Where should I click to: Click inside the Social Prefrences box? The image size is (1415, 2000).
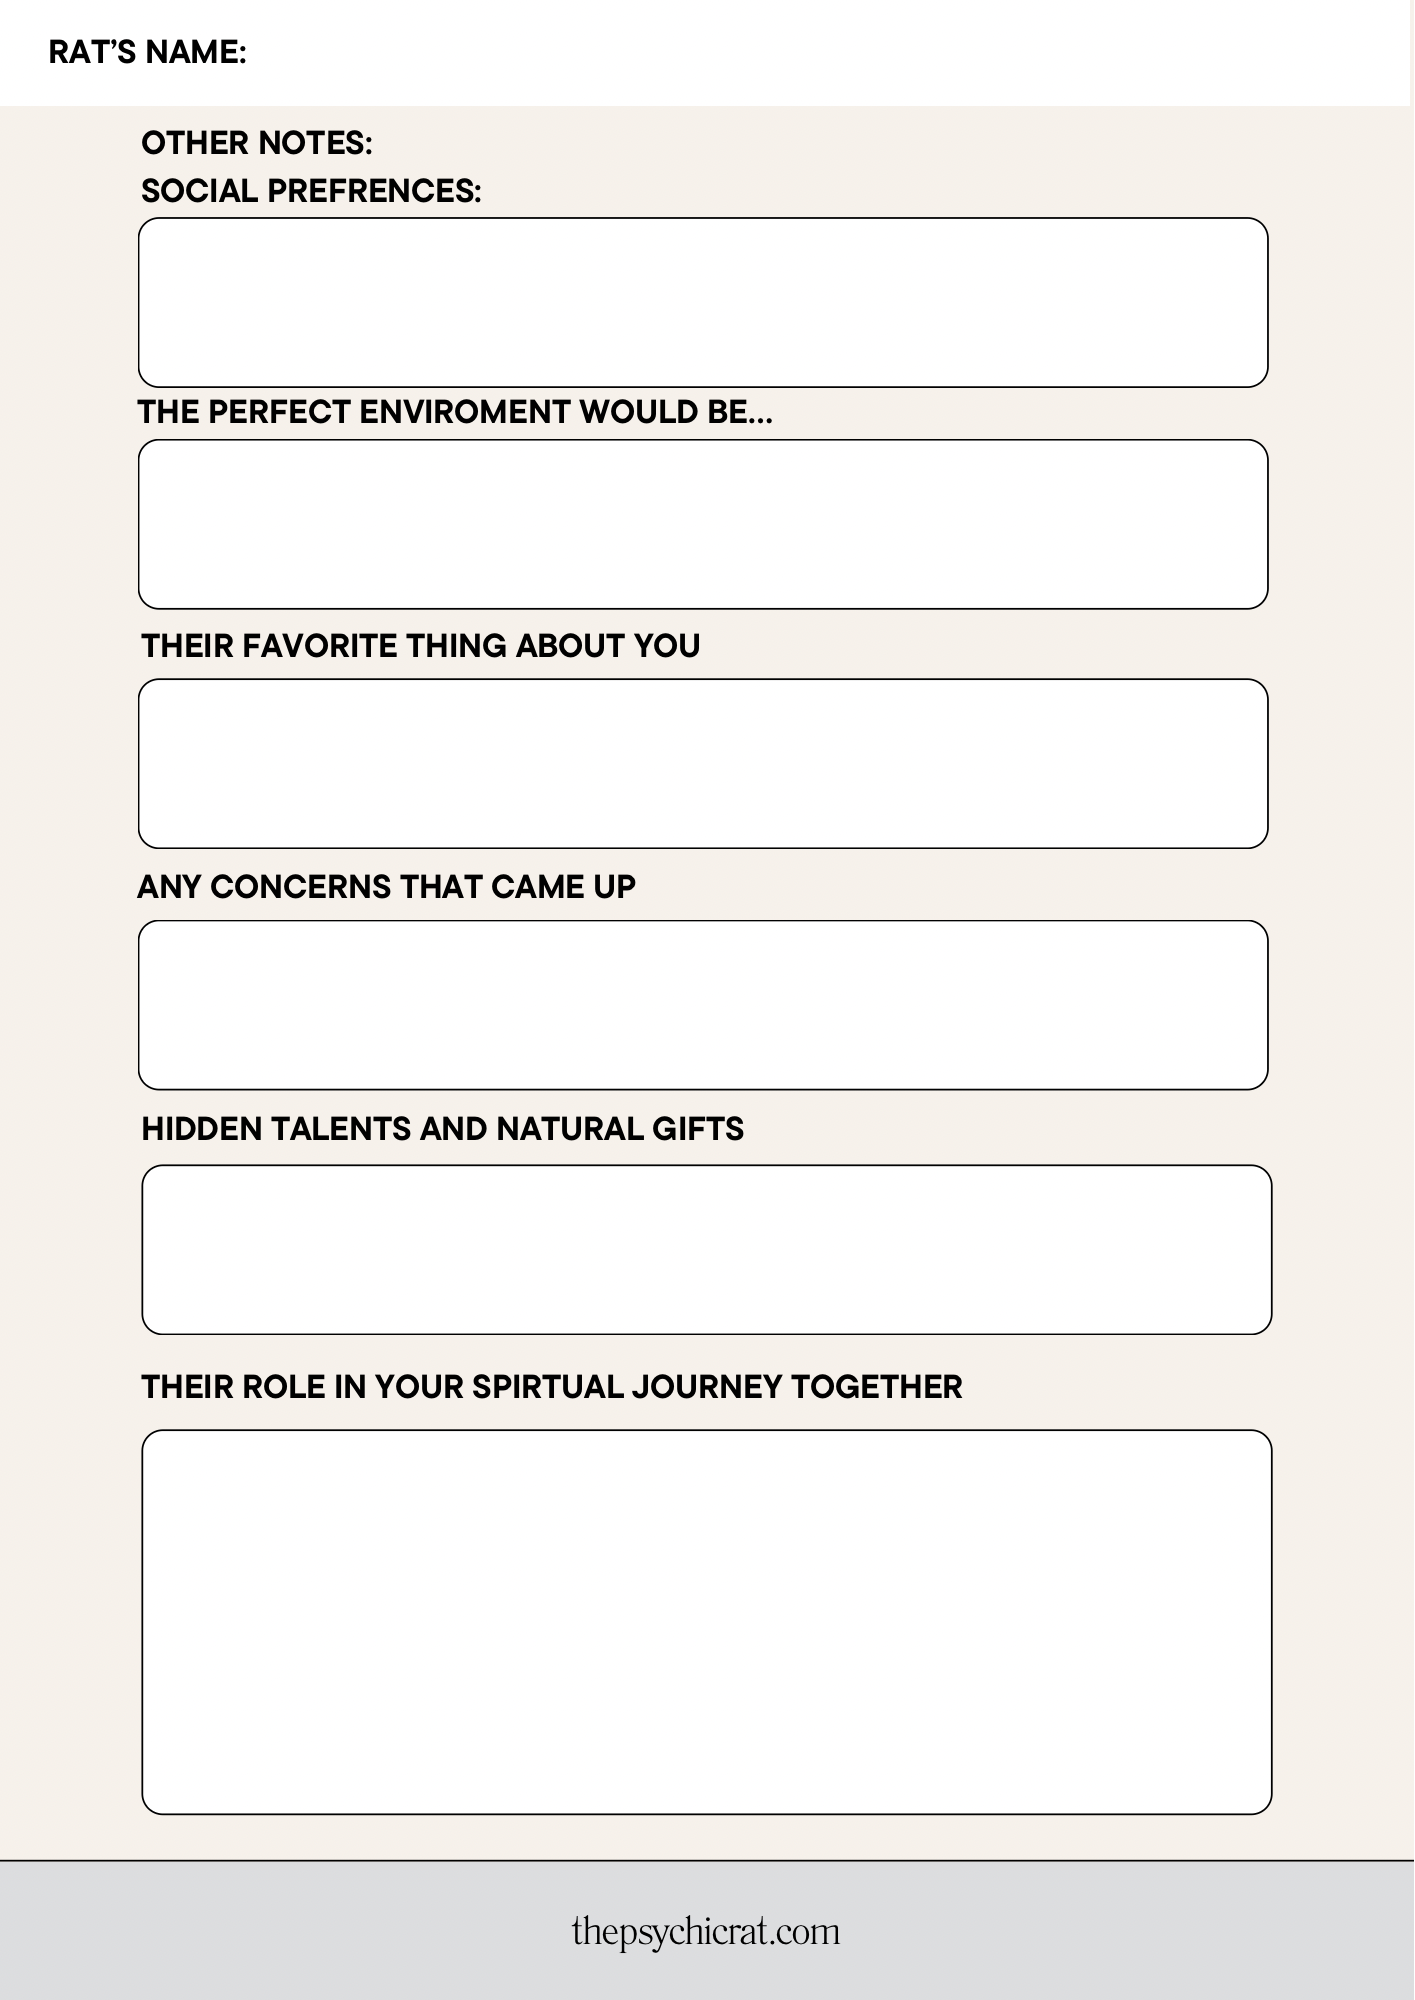(703, 302)
